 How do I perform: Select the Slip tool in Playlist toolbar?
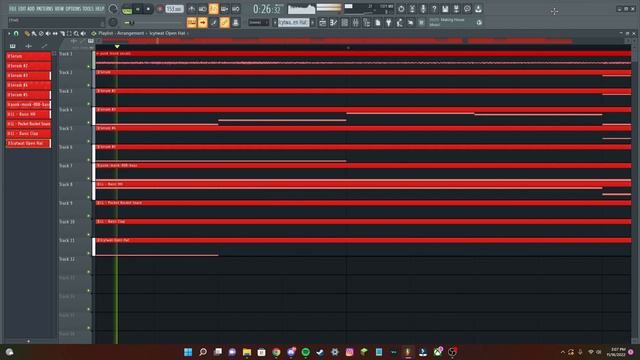(x=55, y=33)
